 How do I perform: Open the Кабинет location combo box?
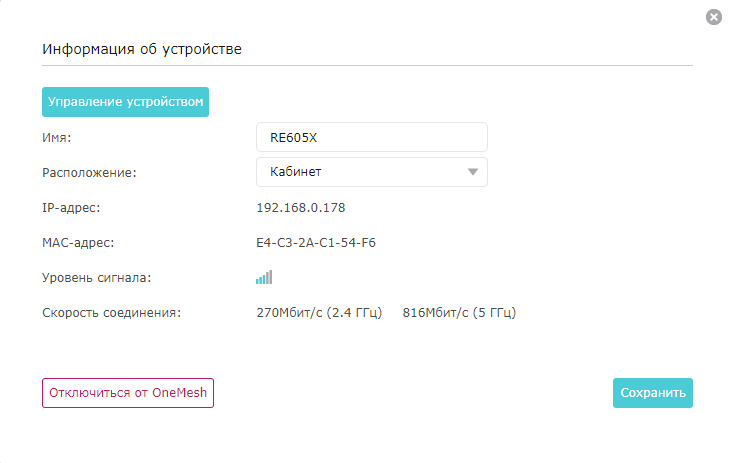point(372,172)
